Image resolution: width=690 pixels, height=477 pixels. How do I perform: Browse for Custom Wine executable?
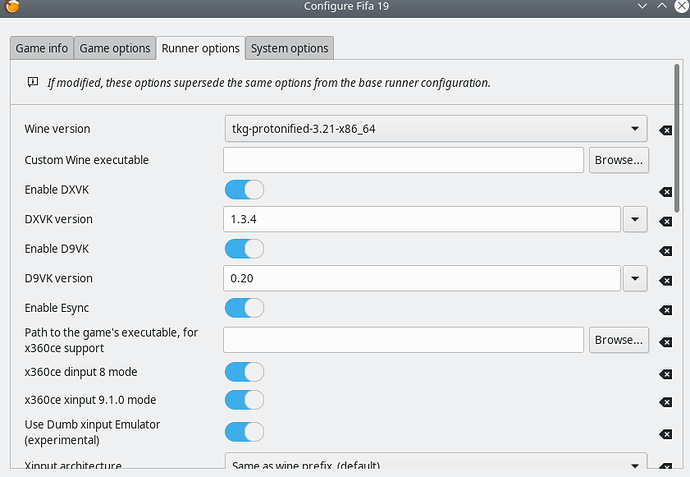(619, 160)
